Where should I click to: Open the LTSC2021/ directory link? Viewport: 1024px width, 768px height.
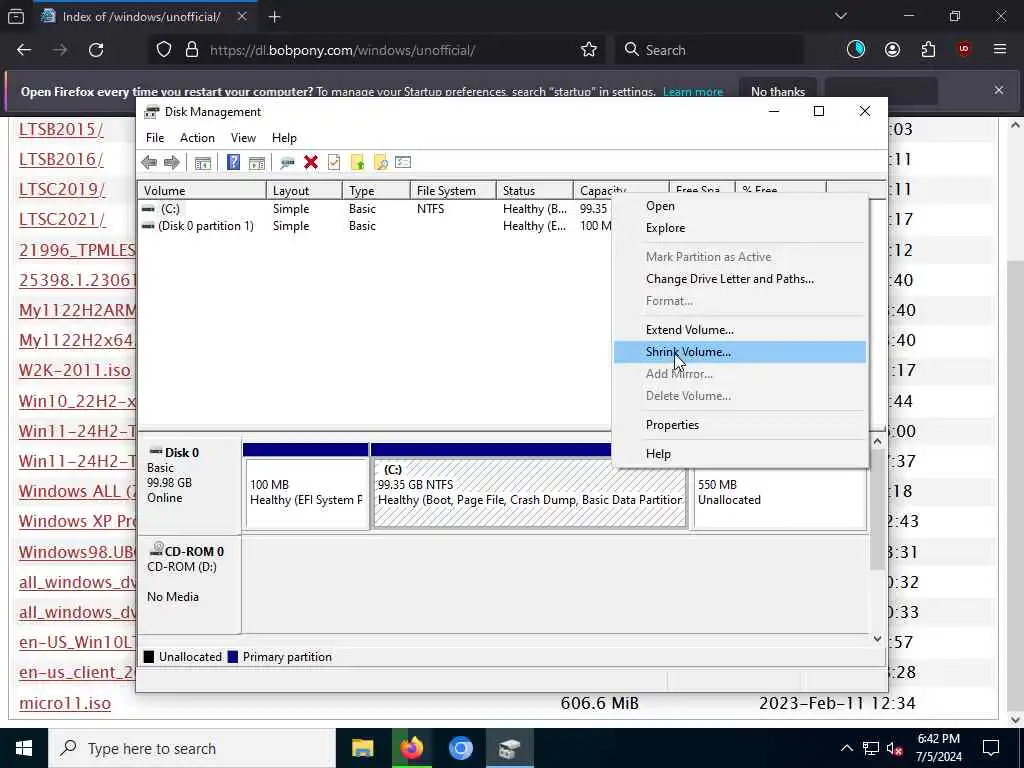62,219
